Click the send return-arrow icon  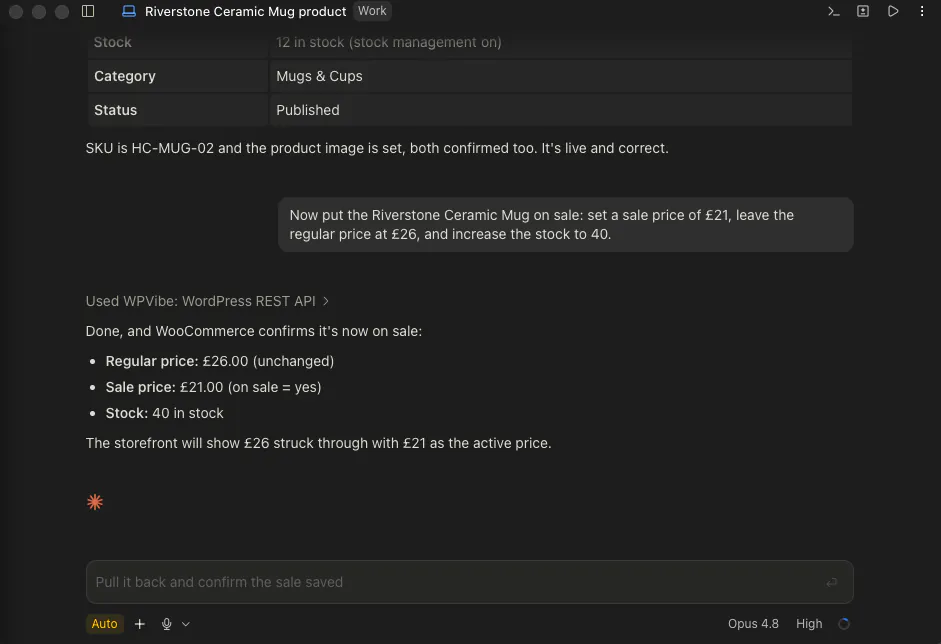[x=831, y=582]
